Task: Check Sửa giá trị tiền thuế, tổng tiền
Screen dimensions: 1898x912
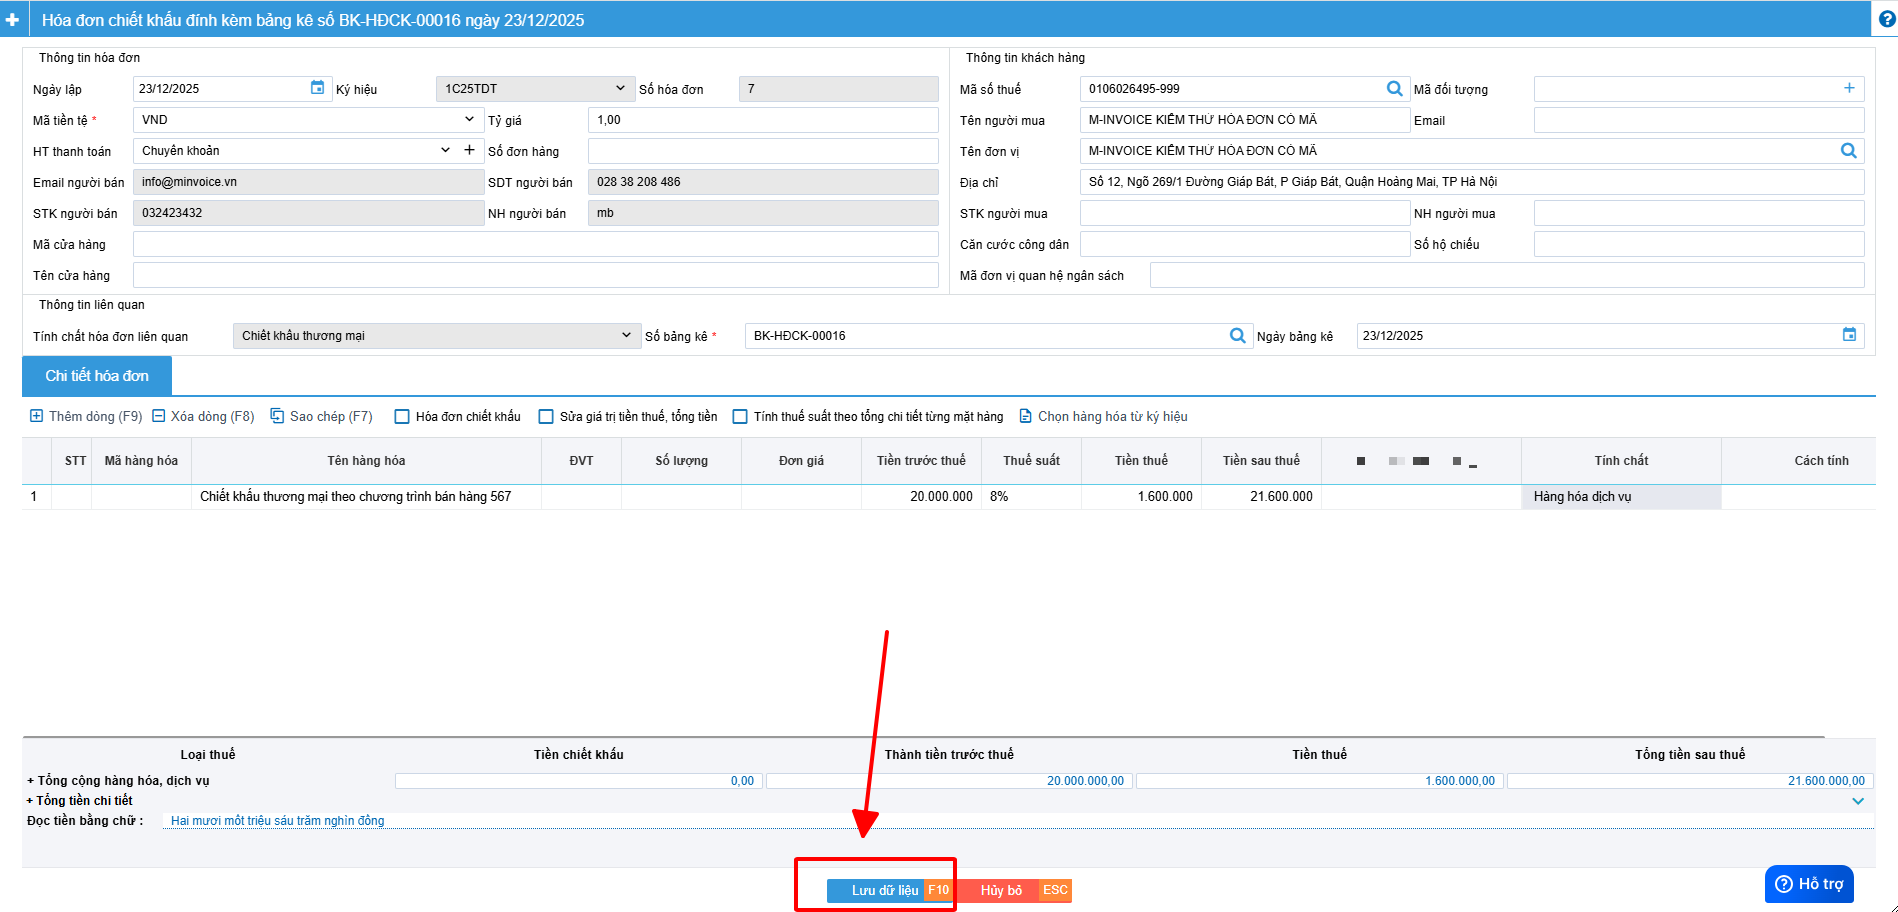Action: point(546,417)
